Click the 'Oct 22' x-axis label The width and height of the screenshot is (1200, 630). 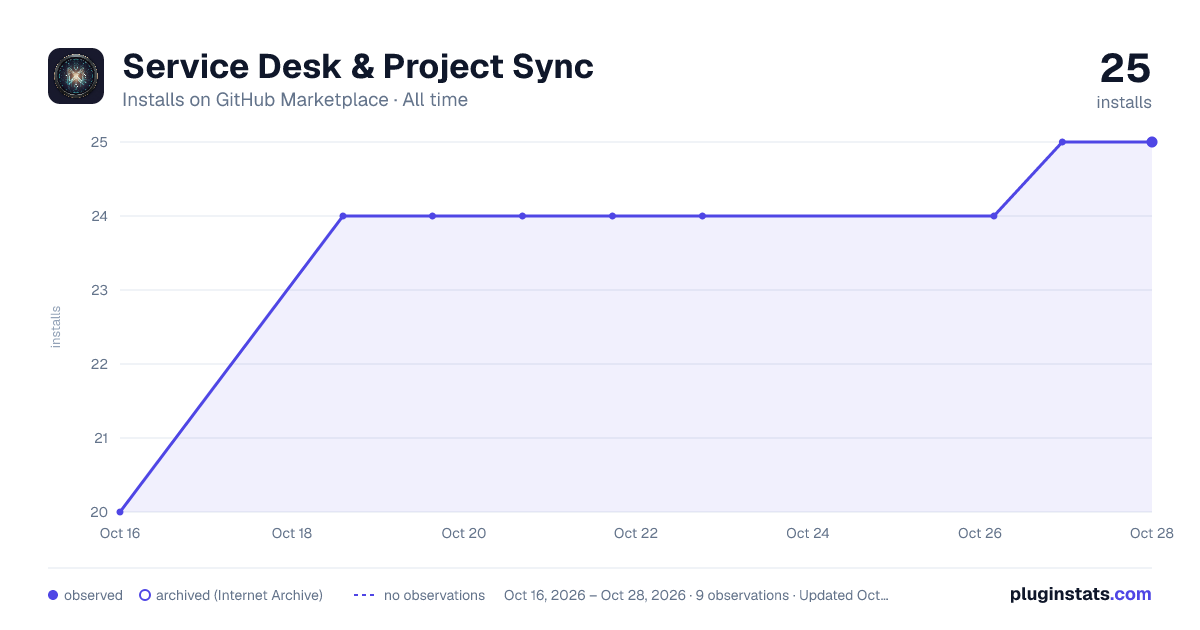636,533
